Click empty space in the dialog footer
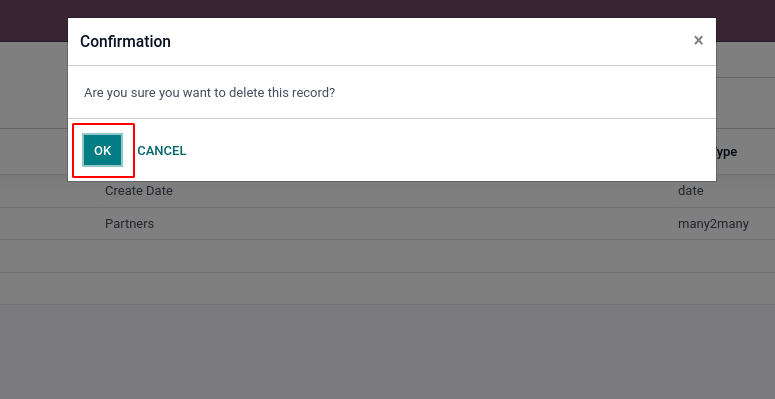 point(445,150)
